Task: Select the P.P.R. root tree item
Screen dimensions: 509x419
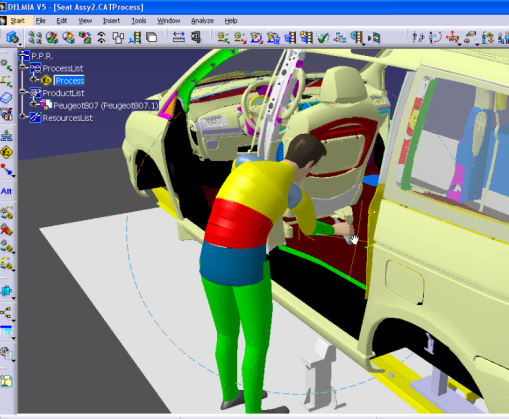Action: pos(42,56)
